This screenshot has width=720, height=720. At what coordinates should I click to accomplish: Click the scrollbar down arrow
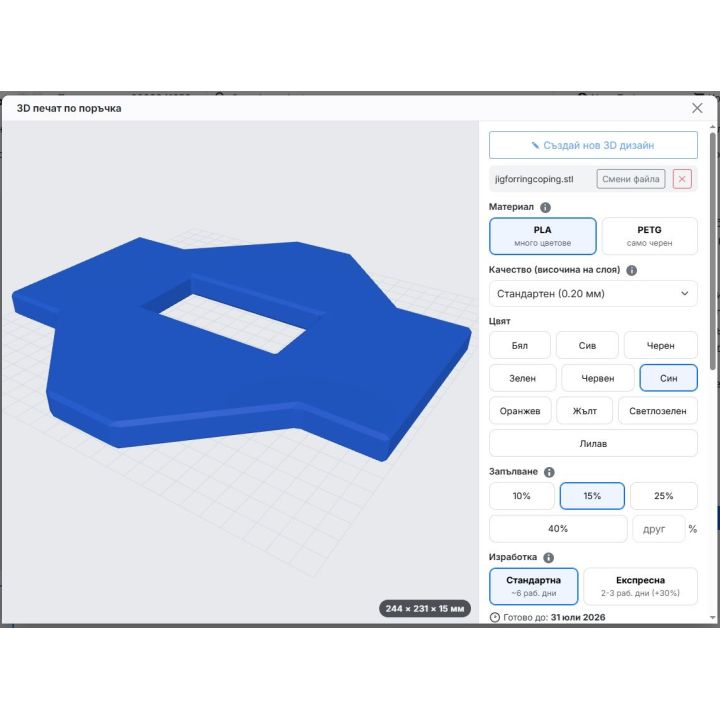click(x=712, y=618)
